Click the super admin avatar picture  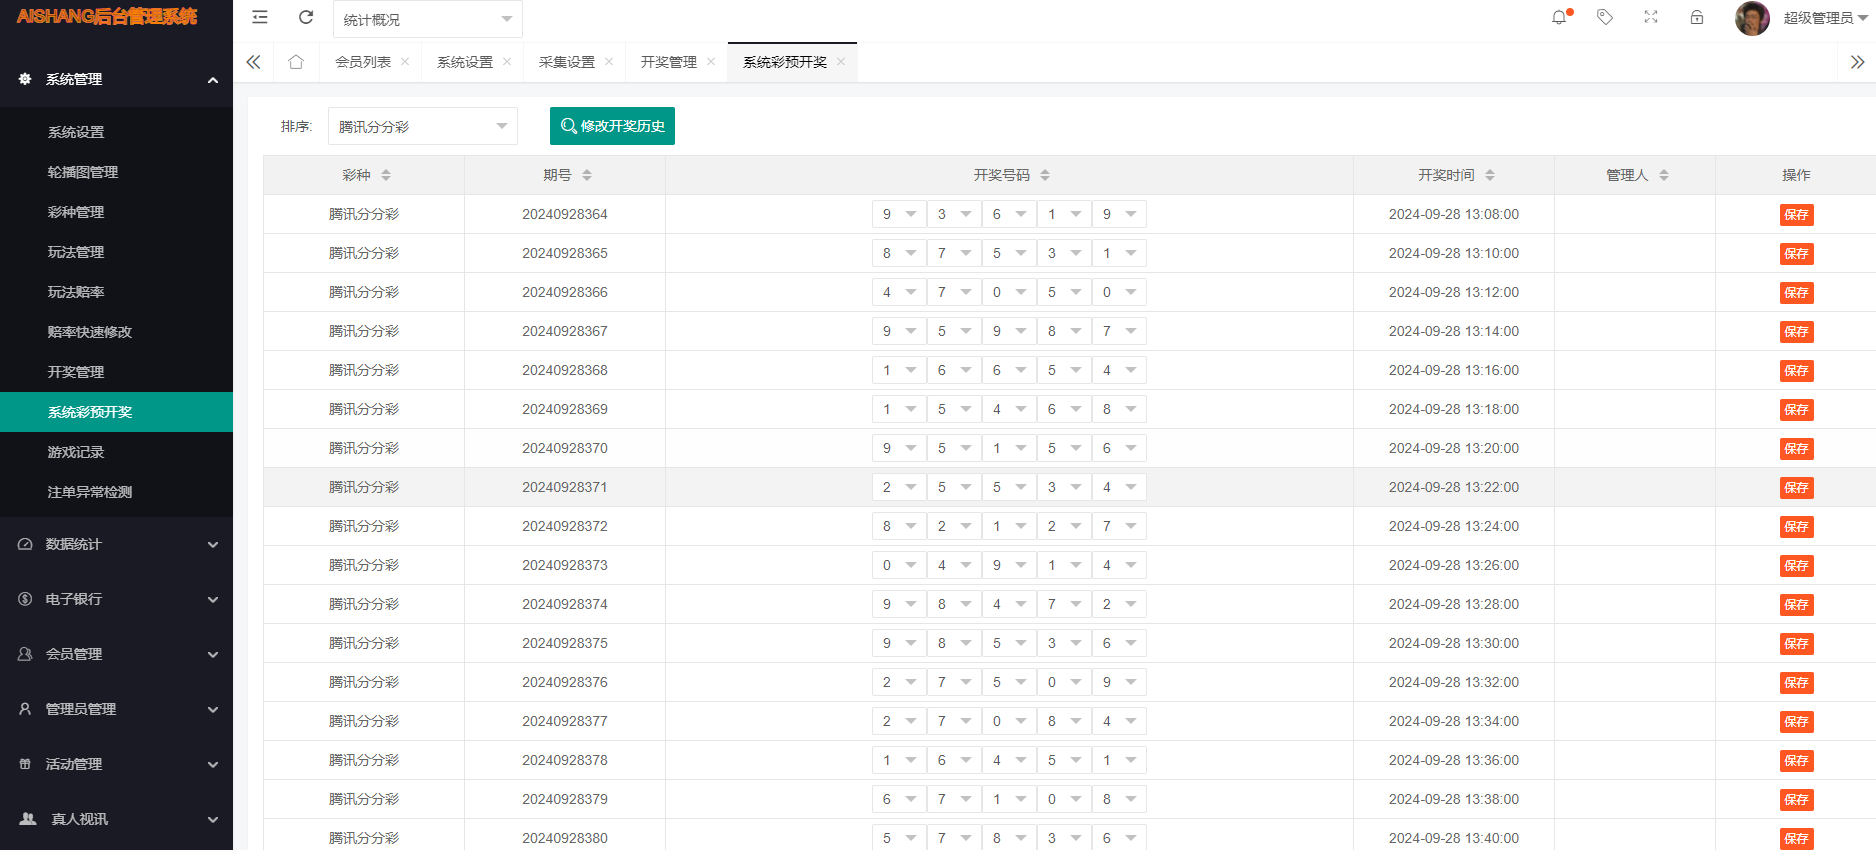click(1752, 18)
